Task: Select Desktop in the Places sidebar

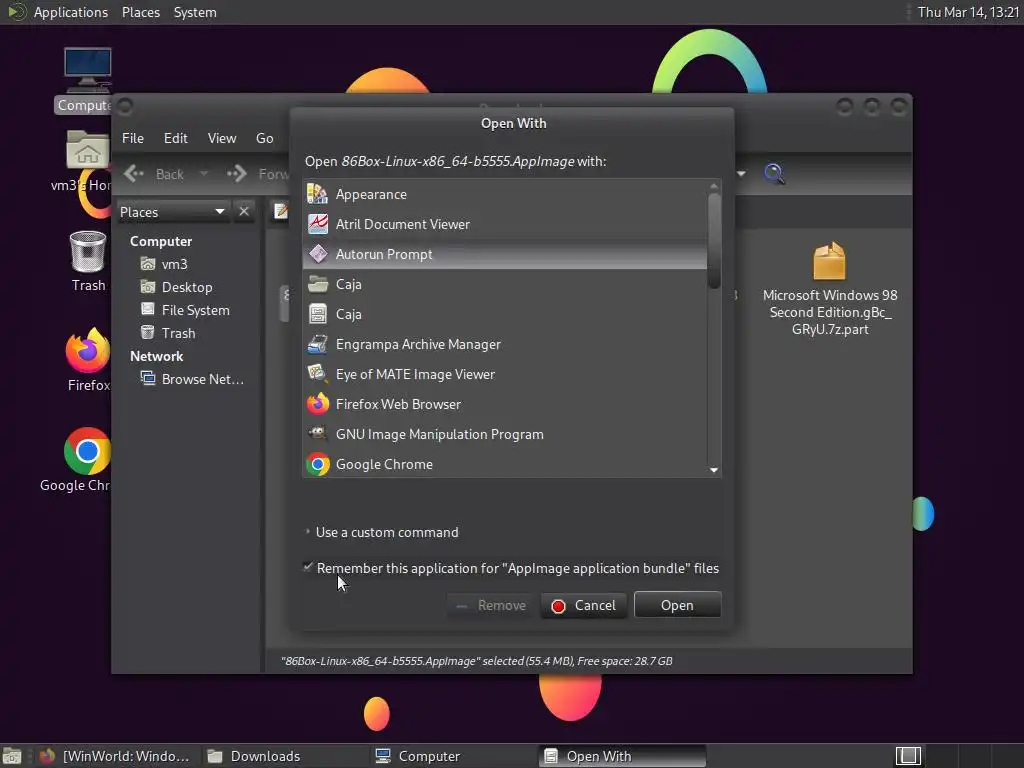Action: click(187, 287)
